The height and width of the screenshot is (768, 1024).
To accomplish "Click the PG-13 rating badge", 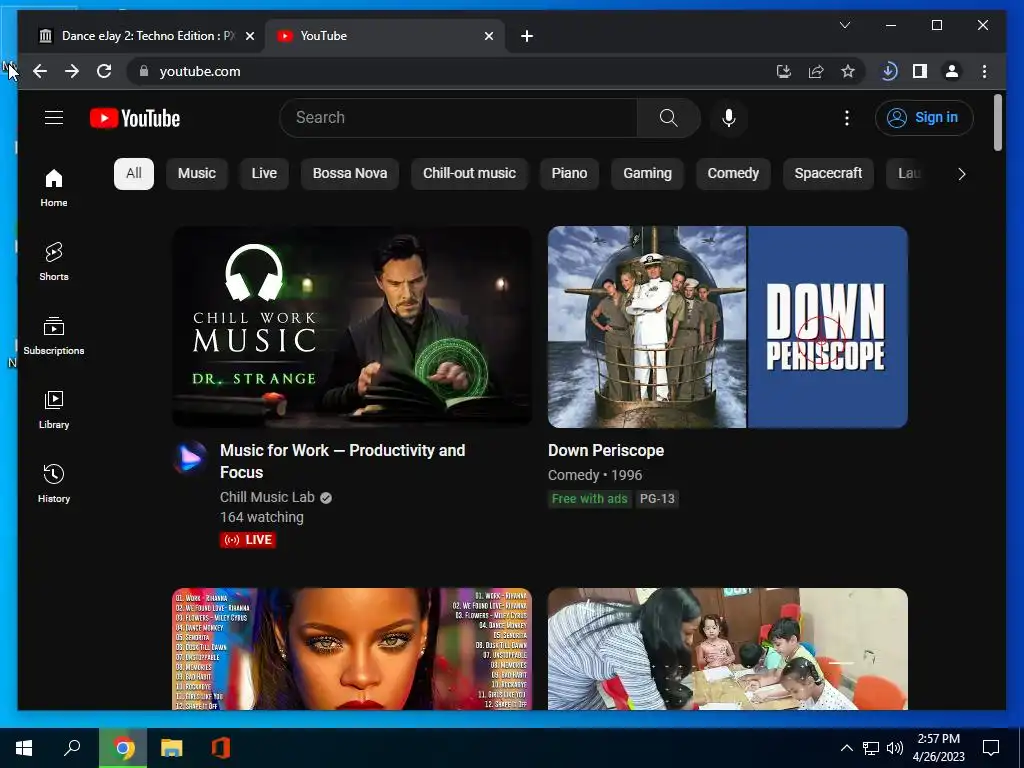I will pos(657,499).
